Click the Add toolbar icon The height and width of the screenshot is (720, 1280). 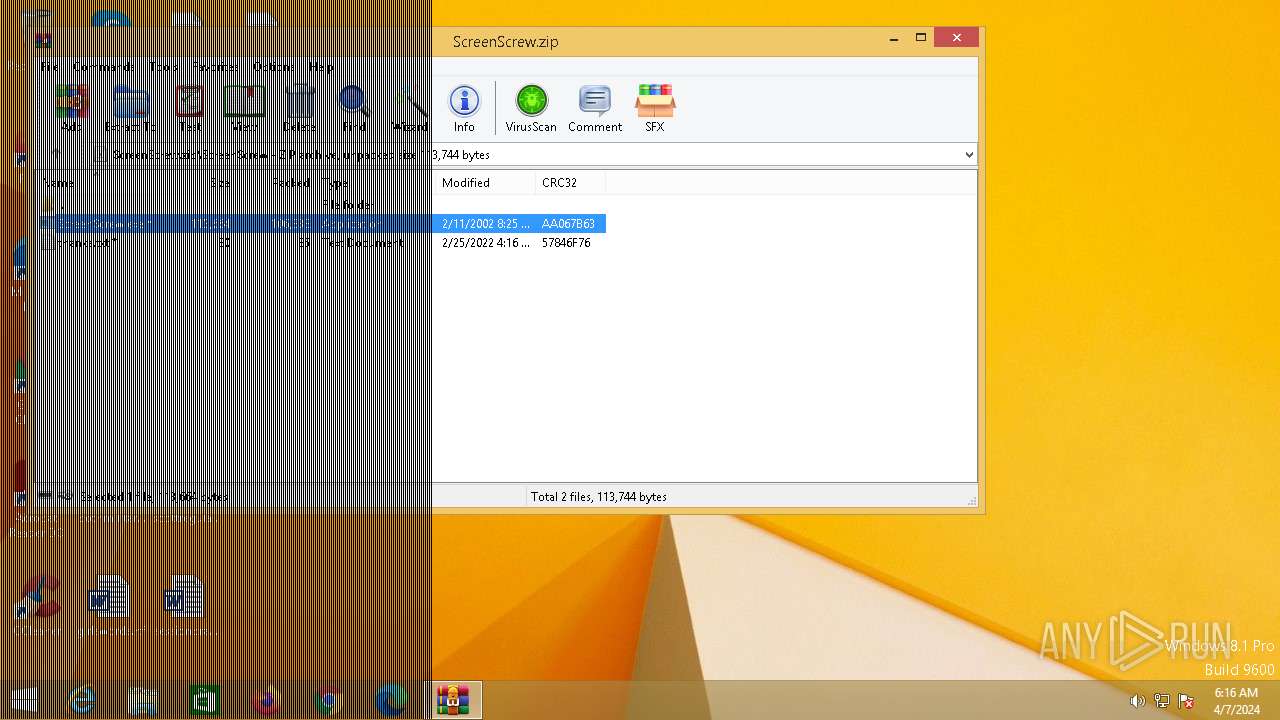[70, 108]
